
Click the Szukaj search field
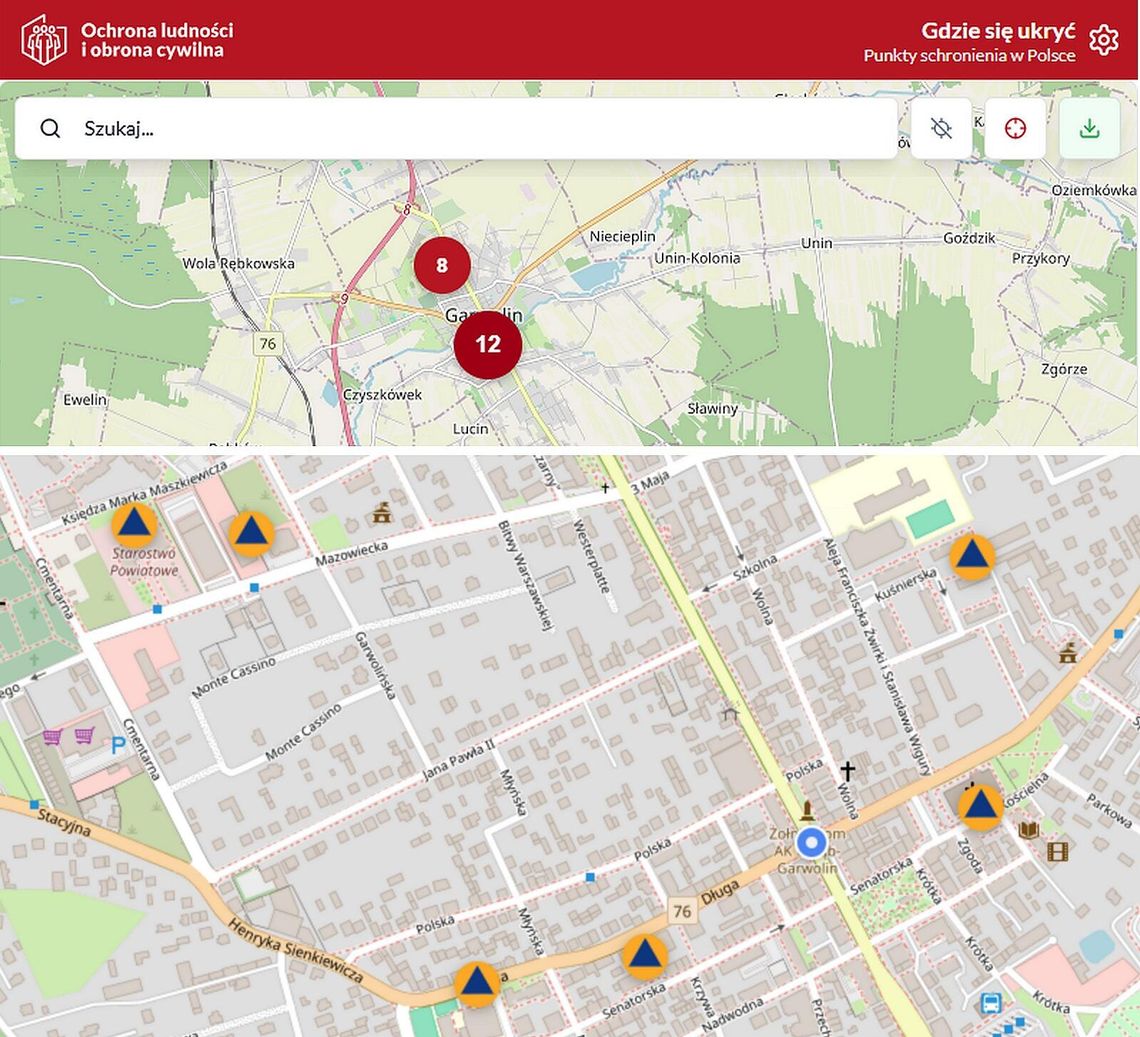[x=480, y=129]
